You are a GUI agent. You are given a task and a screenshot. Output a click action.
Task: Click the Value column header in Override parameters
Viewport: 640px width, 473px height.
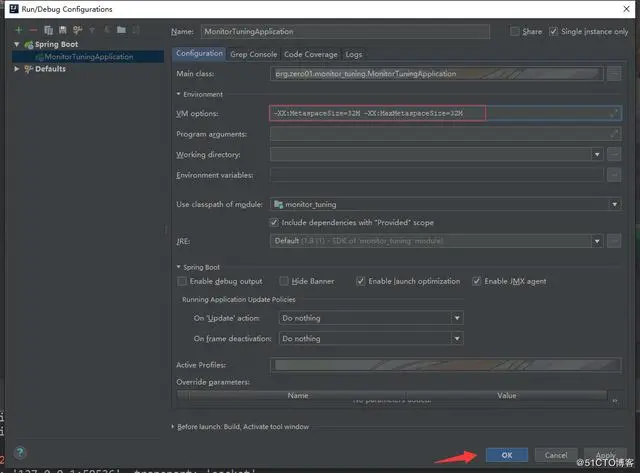point(507,395)
